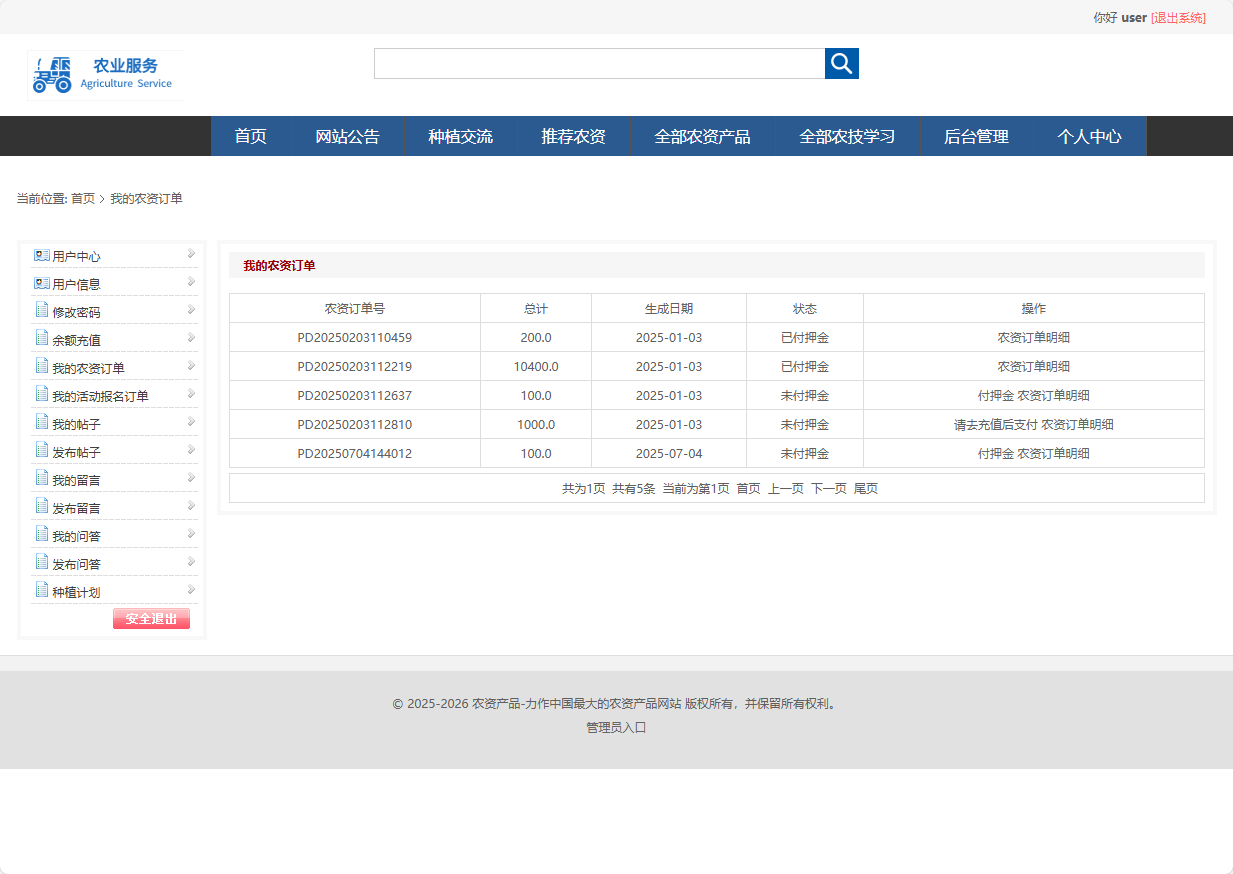
Task: Click the search magnifier icon
Action: [x=841, y=63]
